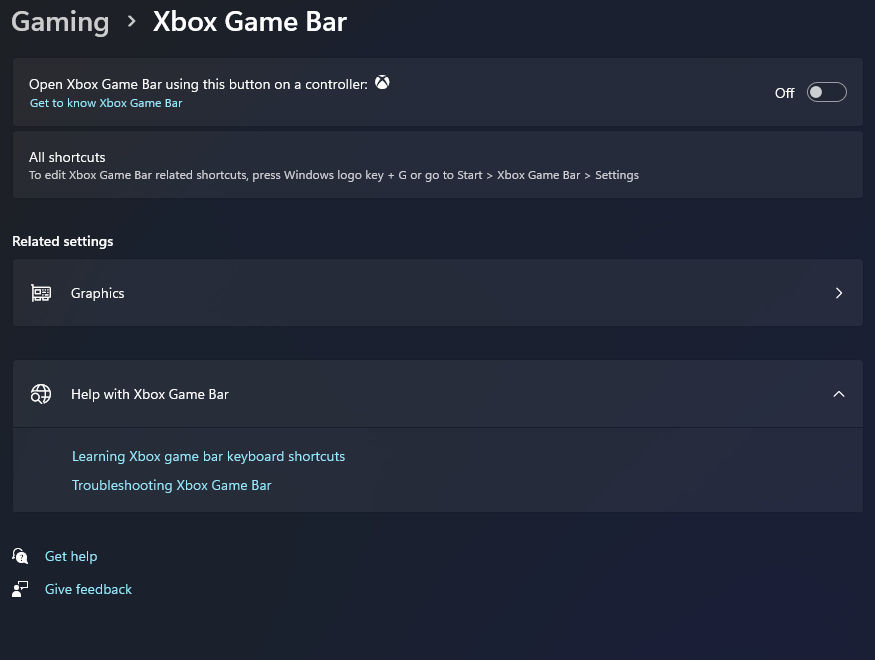Click the All shortcuts heading
875x660 pixels.
(67, 157)
